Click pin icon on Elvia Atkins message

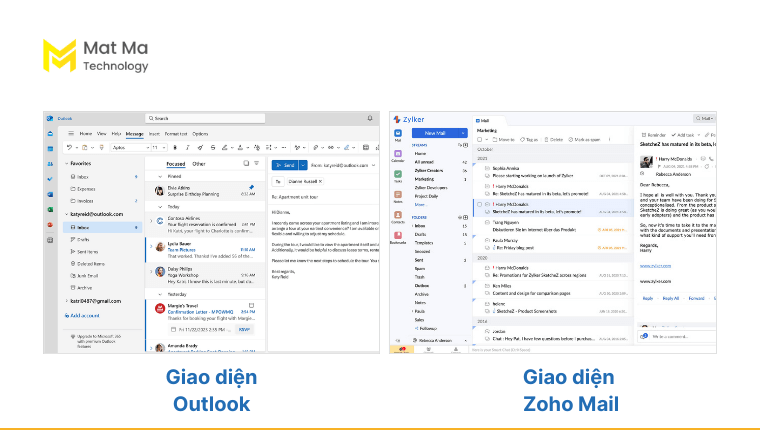point(251,187)
